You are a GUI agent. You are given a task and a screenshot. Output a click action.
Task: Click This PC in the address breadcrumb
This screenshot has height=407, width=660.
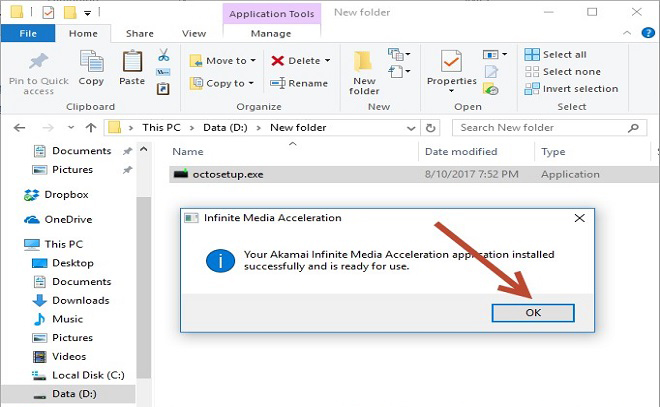[161, 128]
